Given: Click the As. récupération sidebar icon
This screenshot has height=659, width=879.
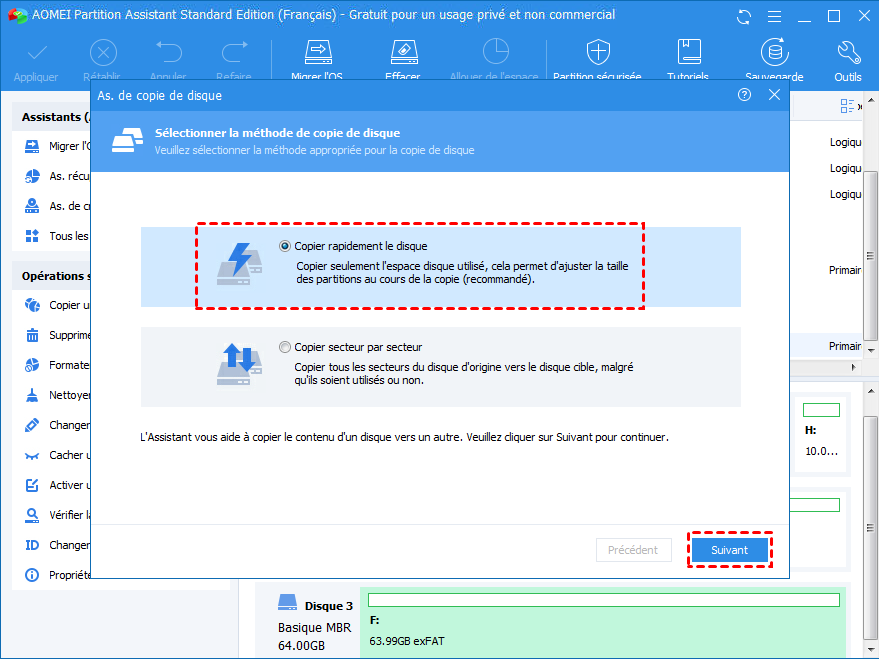Looking at the screenshot, I should (x=33, y=176).
